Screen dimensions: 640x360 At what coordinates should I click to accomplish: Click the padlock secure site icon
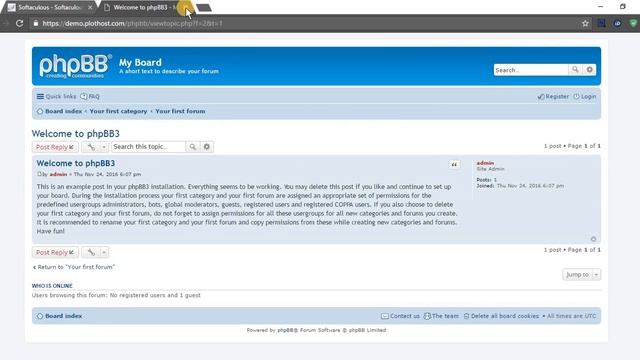click(36, 23)
